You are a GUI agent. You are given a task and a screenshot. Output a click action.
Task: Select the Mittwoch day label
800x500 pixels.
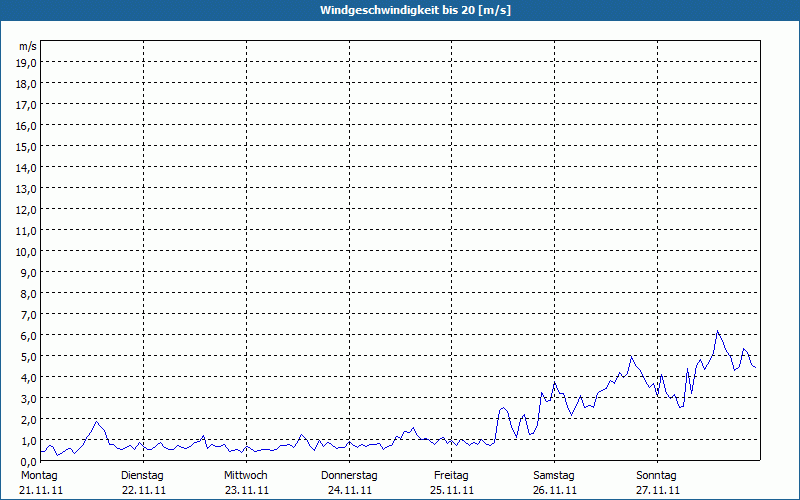pos(246,476)
